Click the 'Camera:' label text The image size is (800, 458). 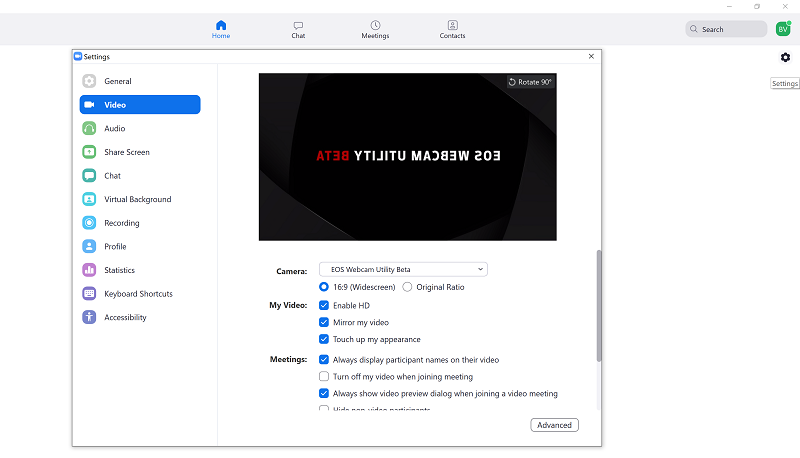point(292,271)
